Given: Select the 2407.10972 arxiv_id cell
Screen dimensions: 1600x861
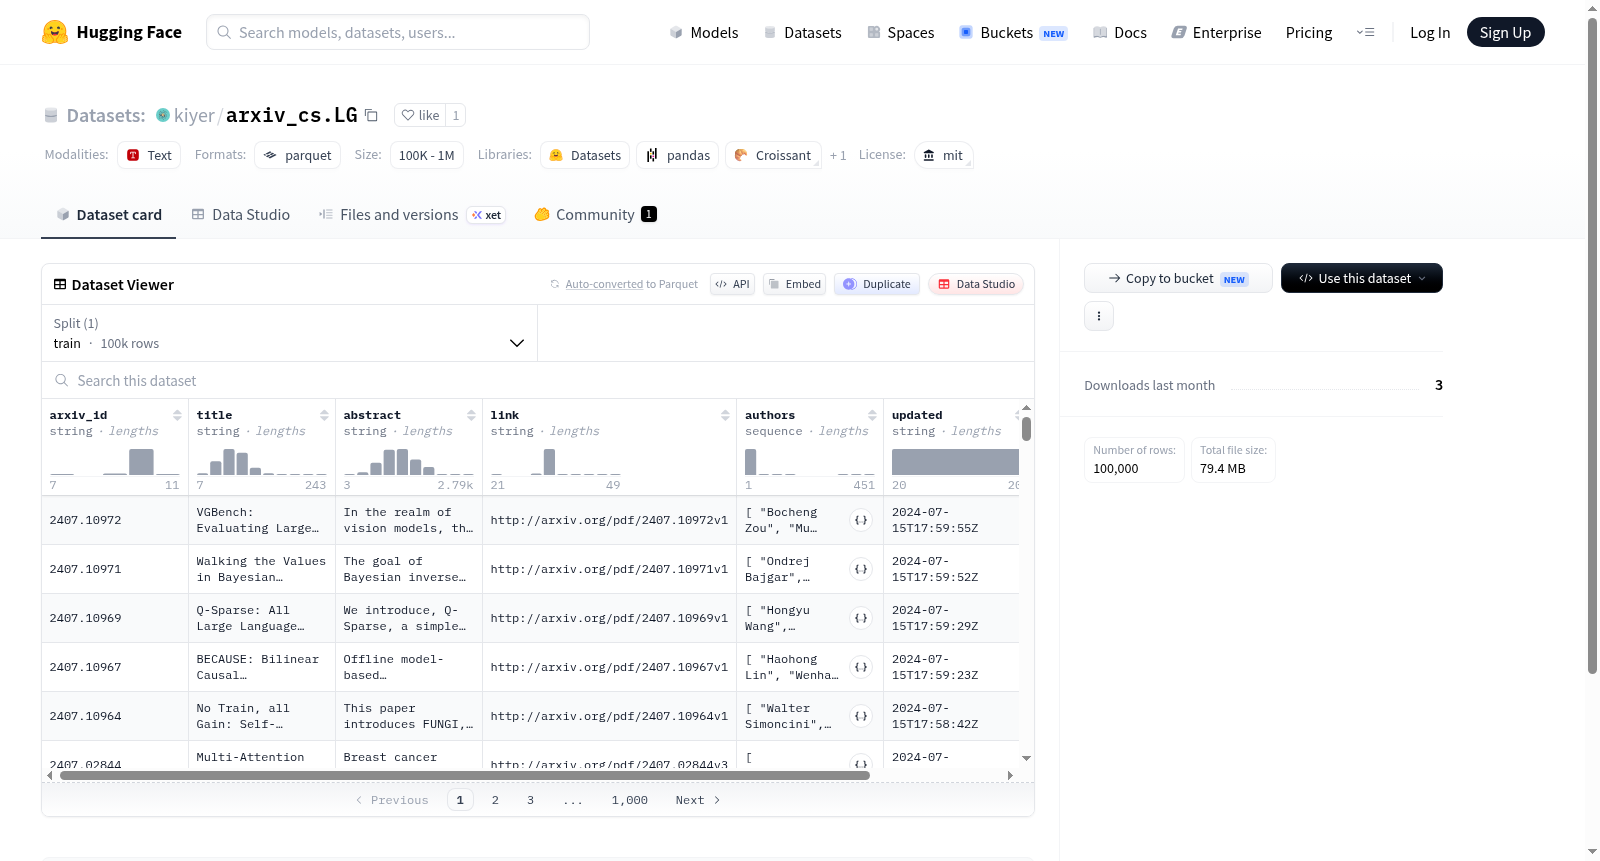Looking at the screenshot, I should click(x=115, y=520).
